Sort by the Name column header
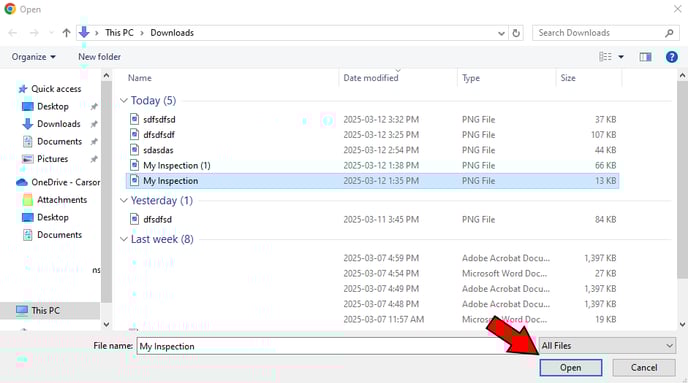Viewport: 688px width, 383px height. coord(140,78)
